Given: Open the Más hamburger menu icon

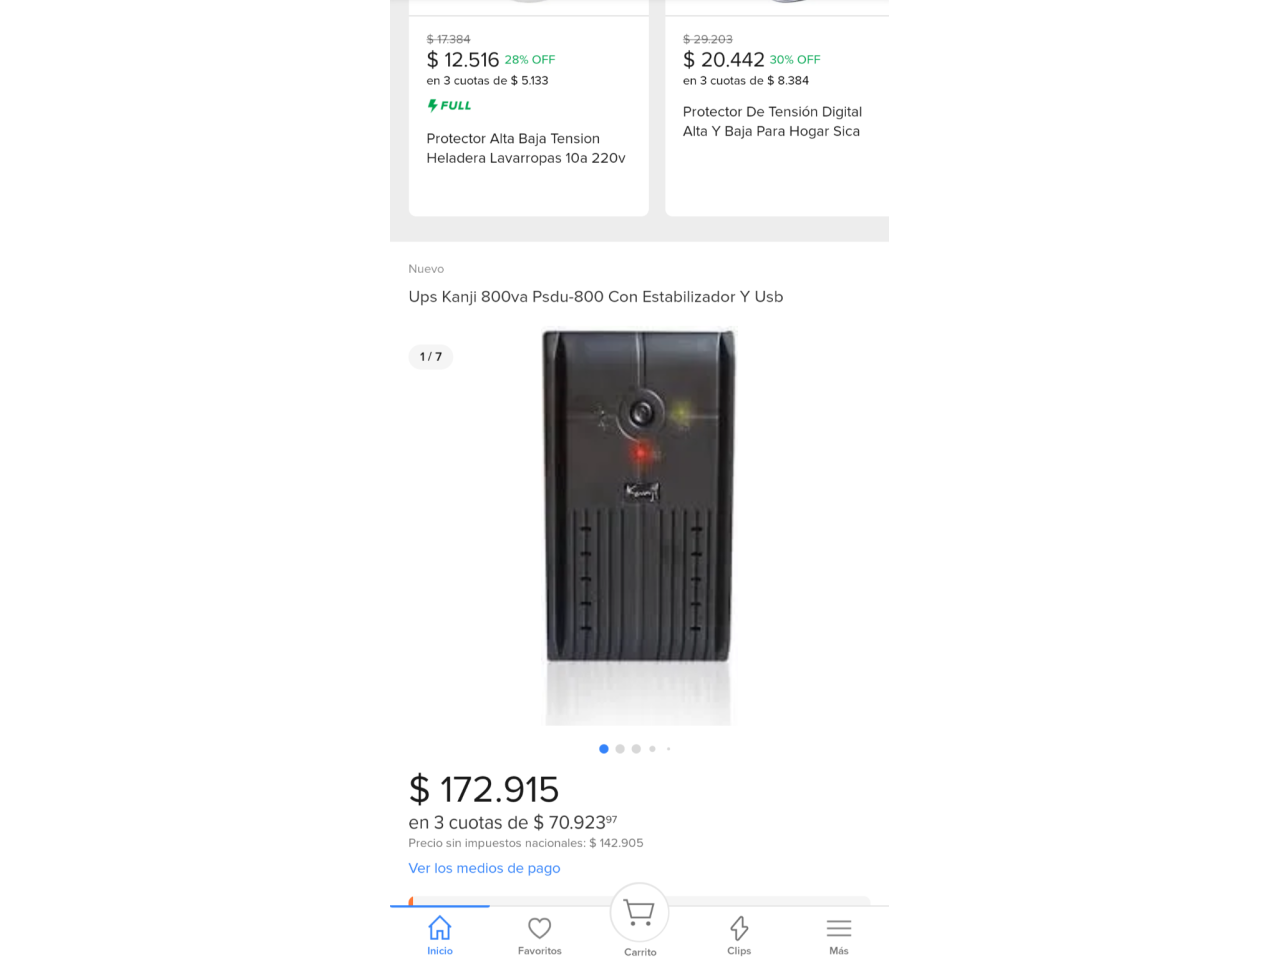Looking at the screenshot, I should [839, 928].
